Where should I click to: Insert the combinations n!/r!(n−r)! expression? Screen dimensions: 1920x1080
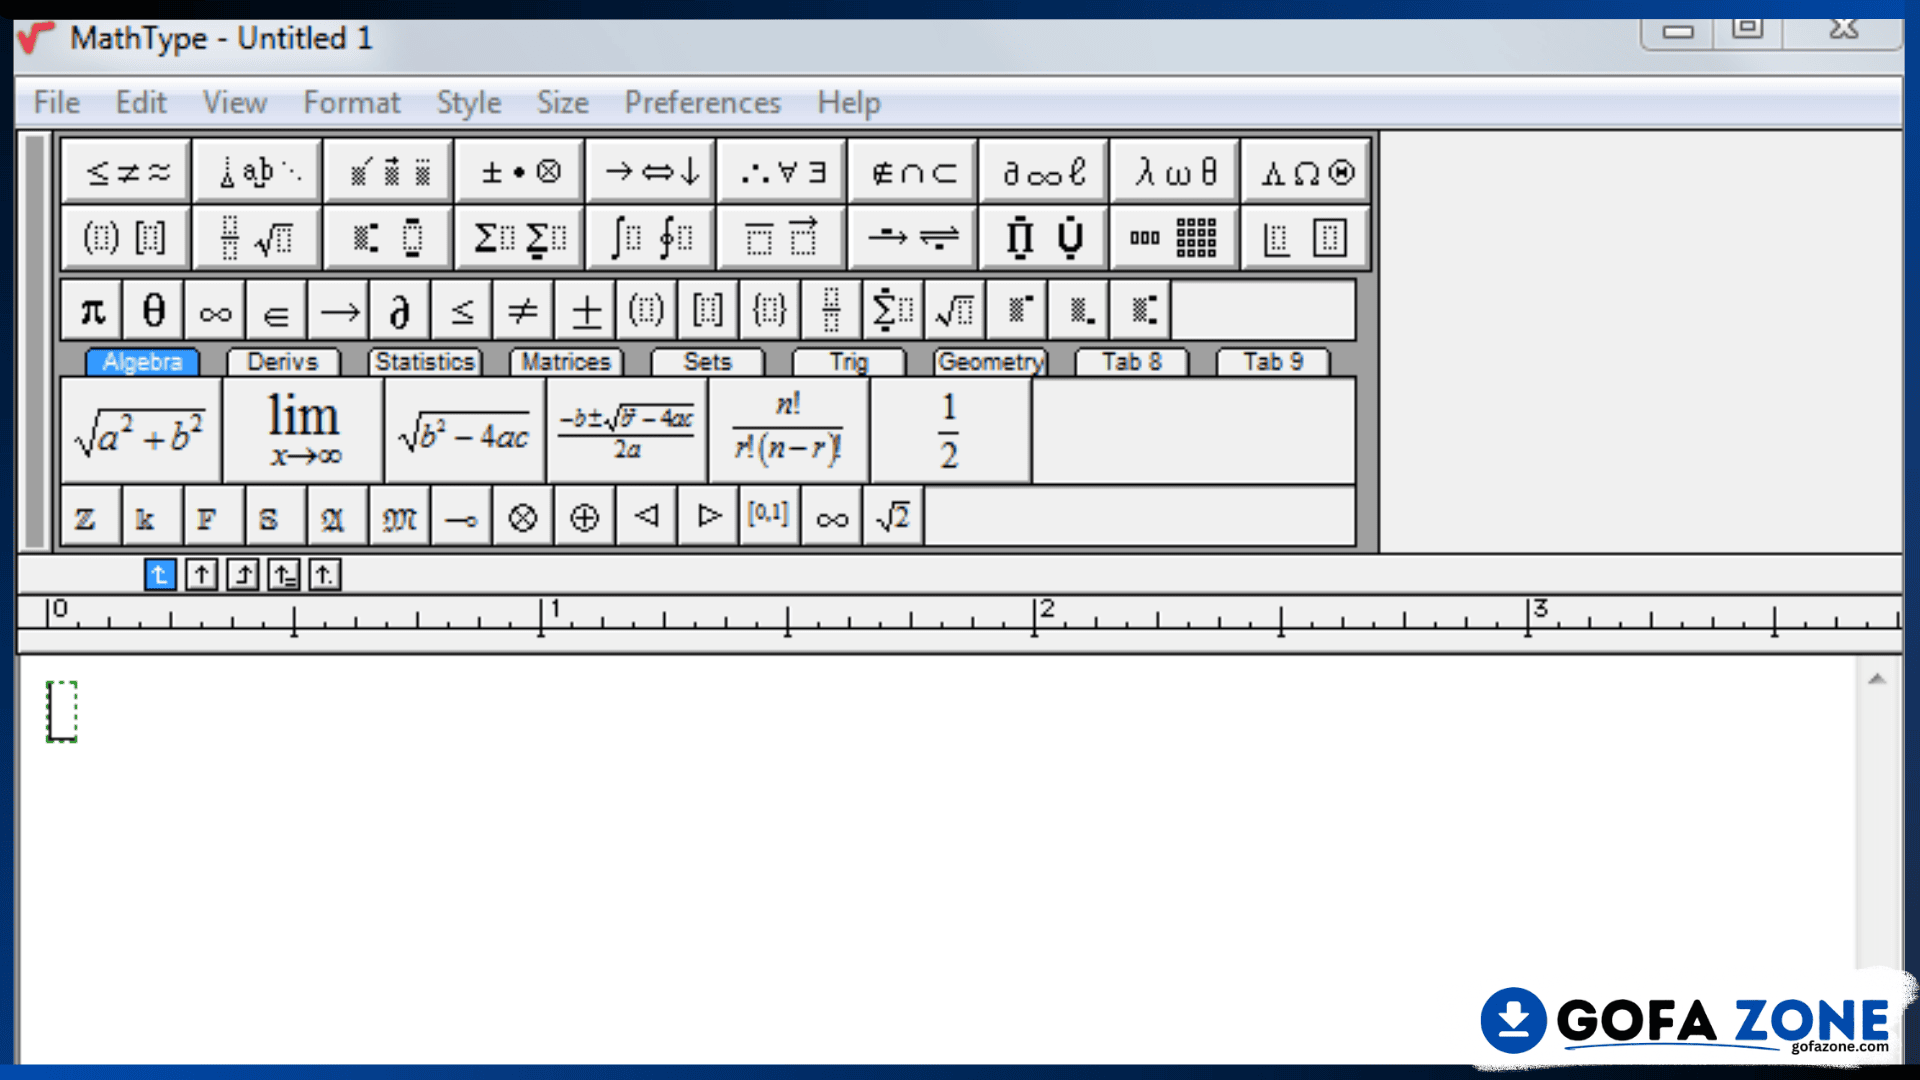[x=789, y=432]
